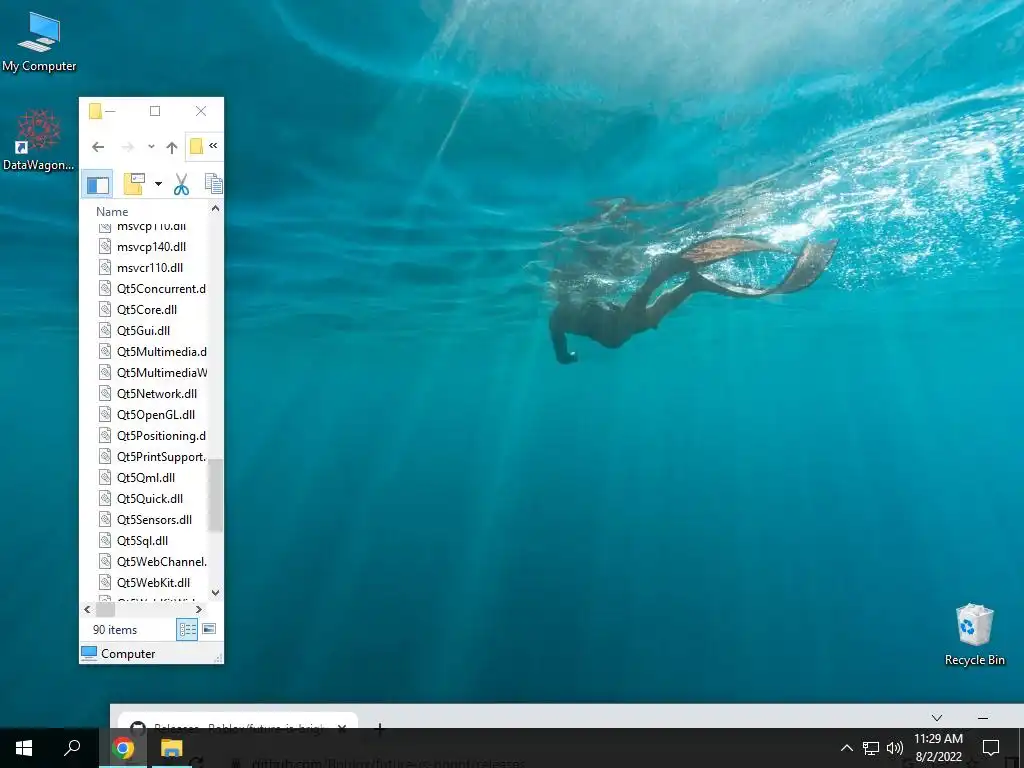Switch to large icons view layout

209,630
